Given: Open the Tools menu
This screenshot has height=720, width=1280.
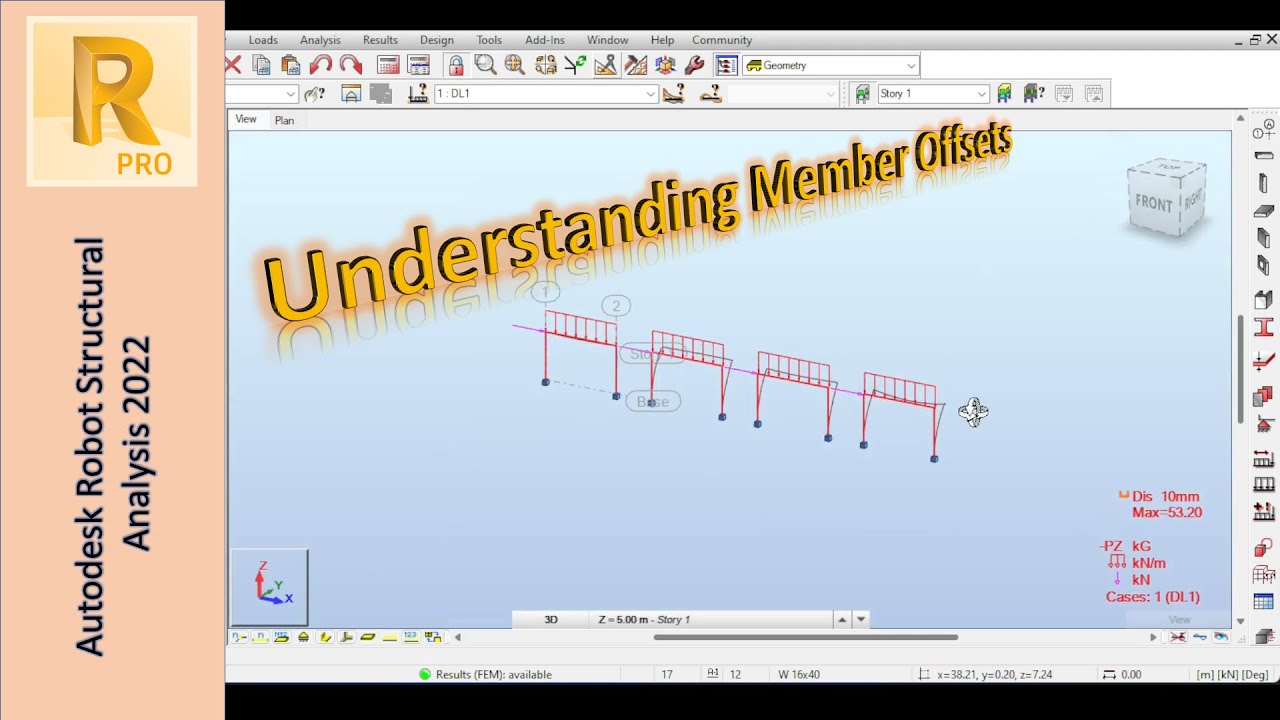Looking at the screenshot, I should point(489,40).
